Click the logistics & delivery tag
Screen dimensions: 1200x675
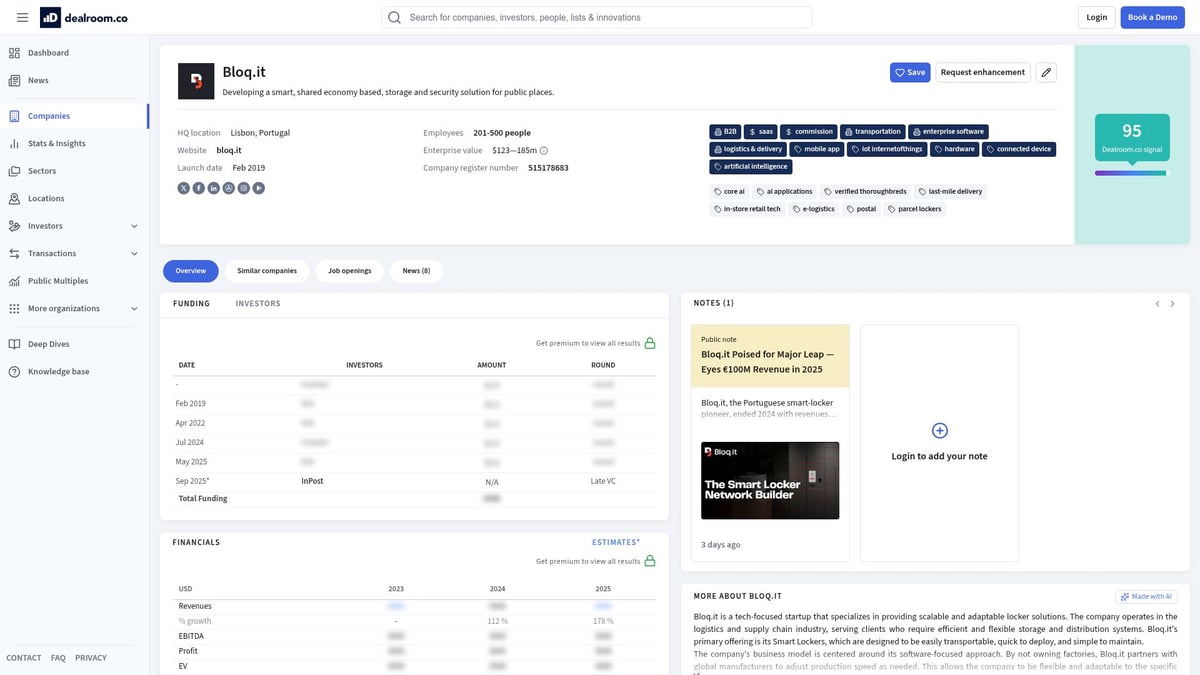pyautogui.click(x=748, y=149)
